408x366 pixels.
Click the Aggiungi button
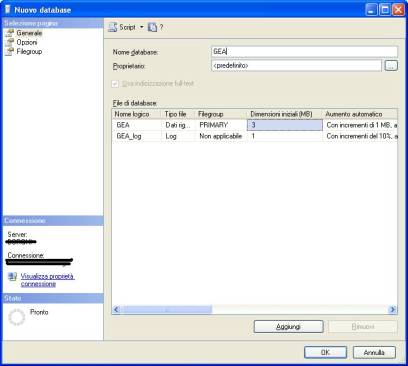(x=289, y=327)
